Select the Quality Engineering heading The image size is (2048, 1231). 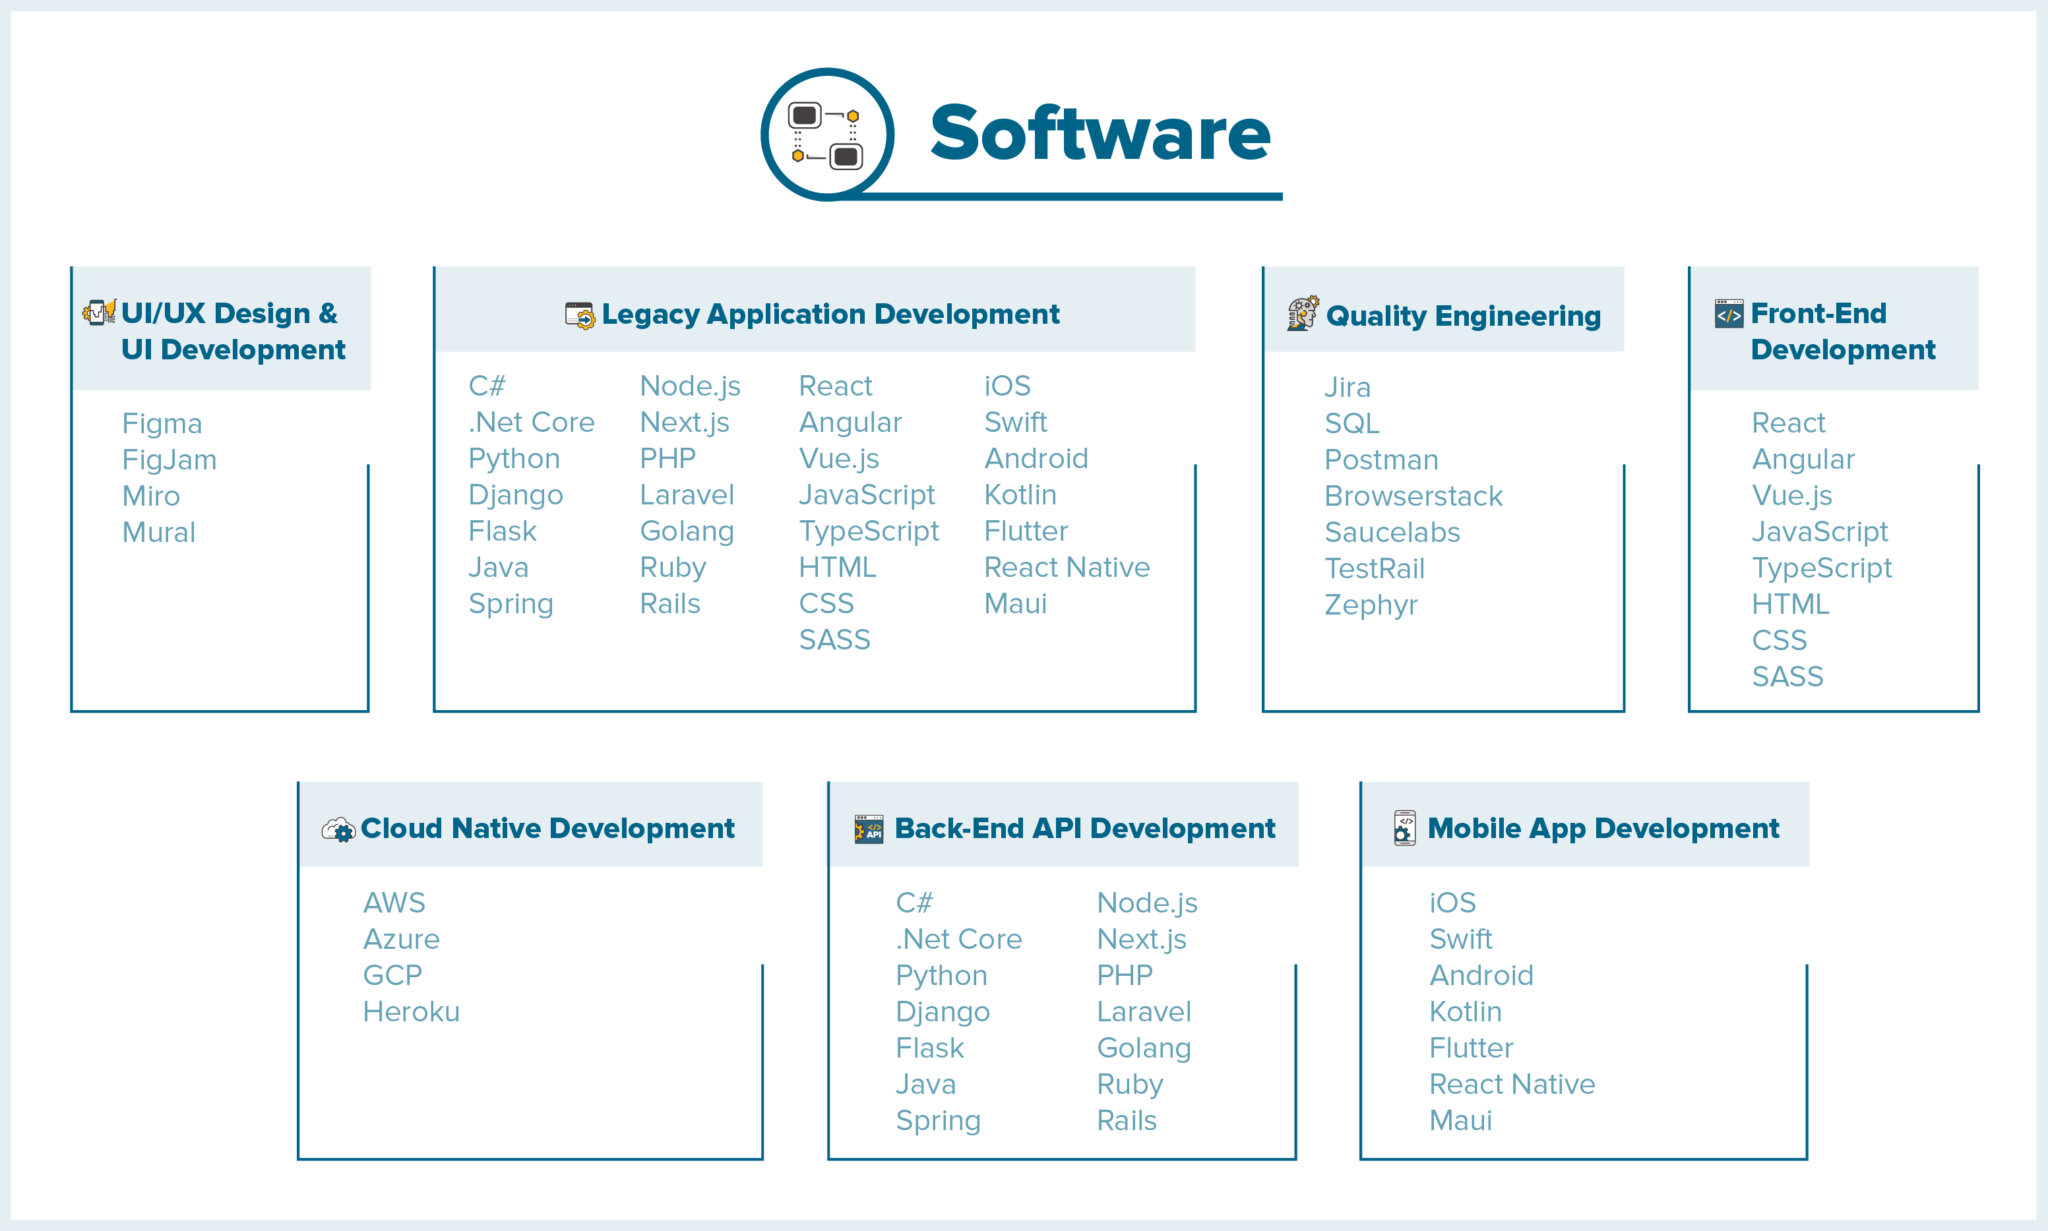tap(1463, 316)
